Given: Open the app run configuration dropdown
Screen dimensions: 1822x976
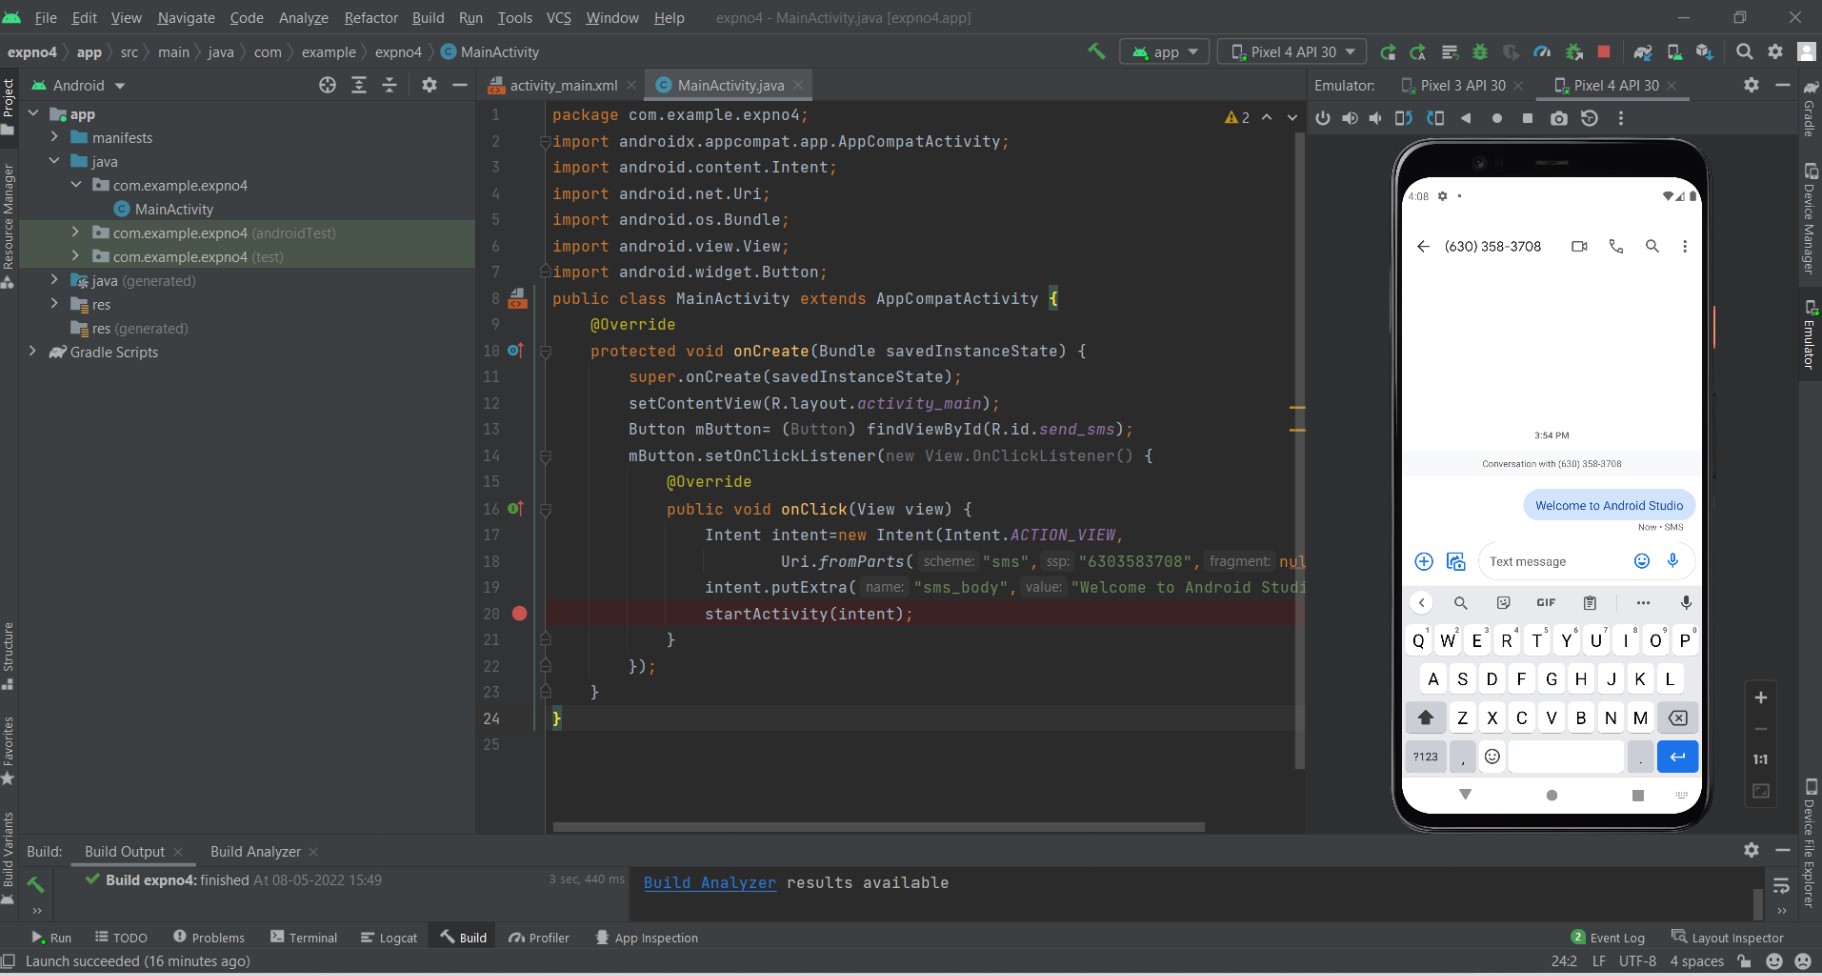Looking at the screenshot, I should coord(1165,52).
